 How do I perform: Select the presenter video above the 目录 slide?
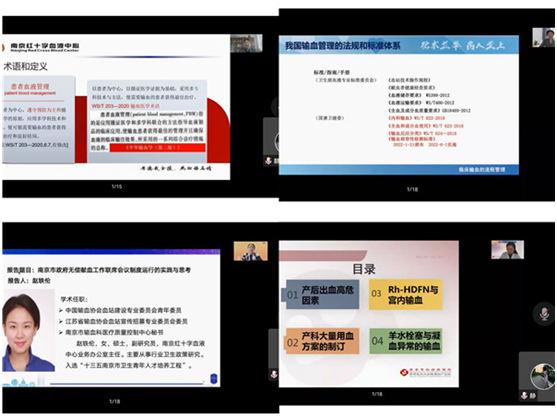point(507,250)
